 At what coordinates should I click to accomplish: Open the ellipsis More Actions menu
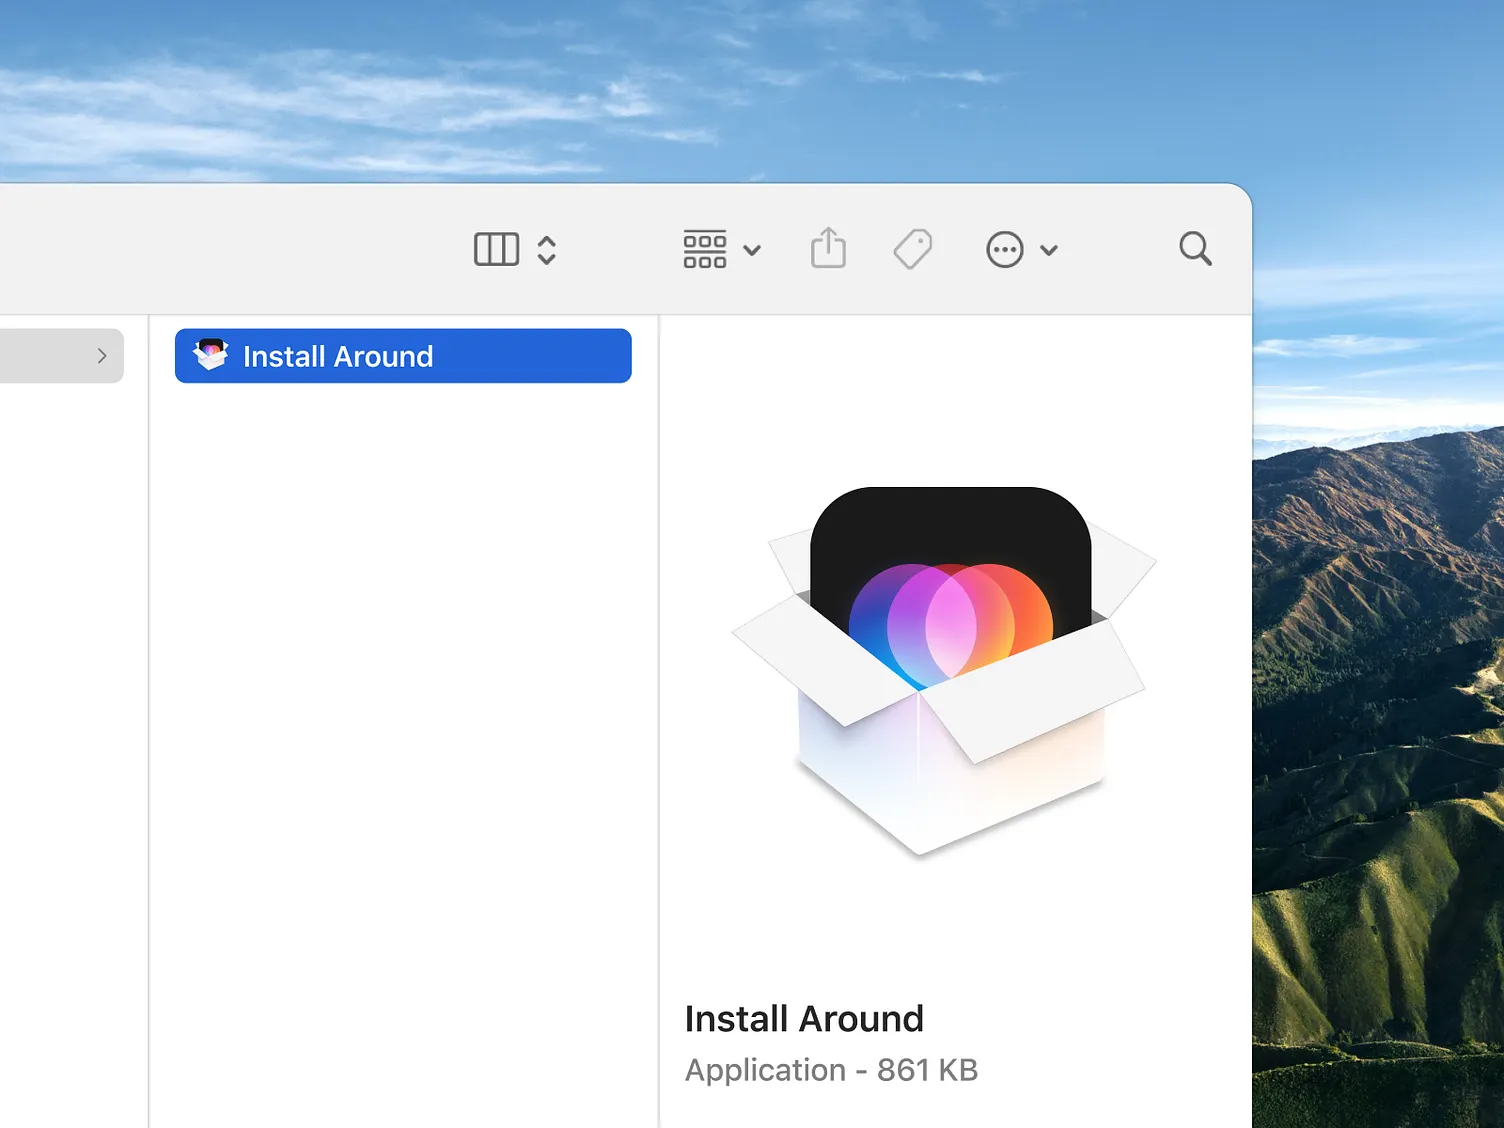coord(1004,250)
